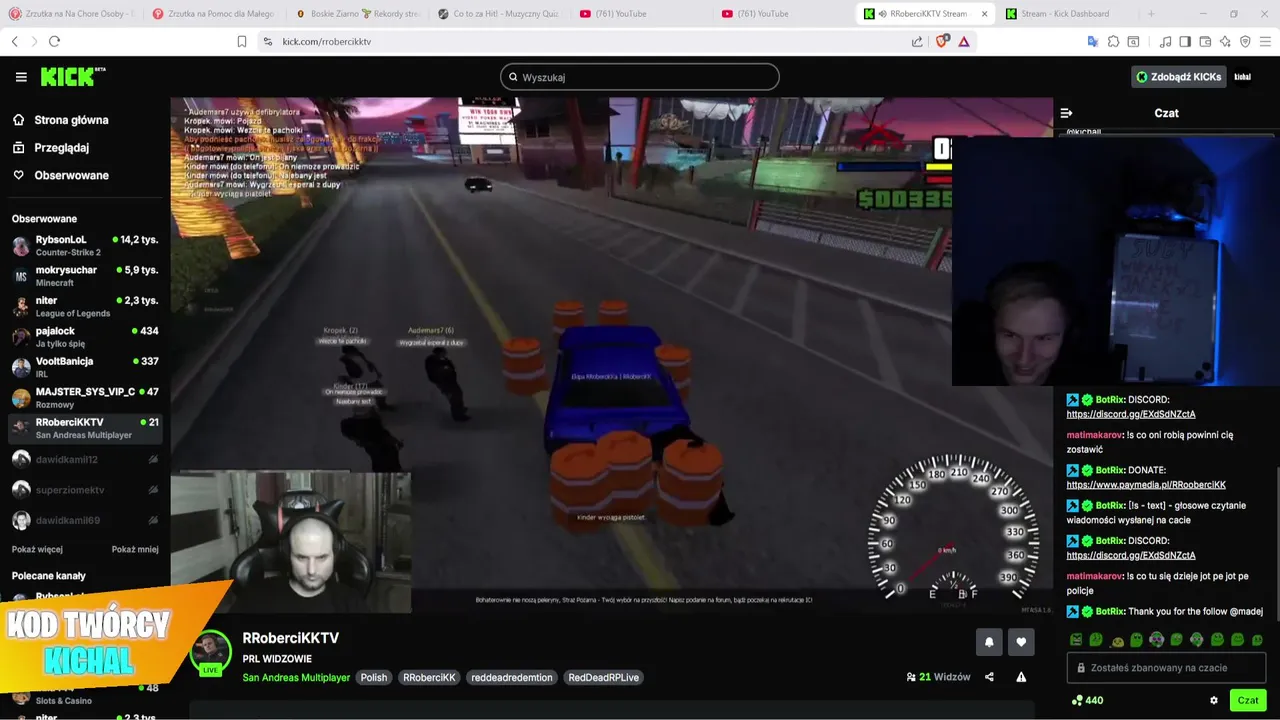Click the 21 Widzów viewer count
1280x720 pixels.
[x=938, y=677]
